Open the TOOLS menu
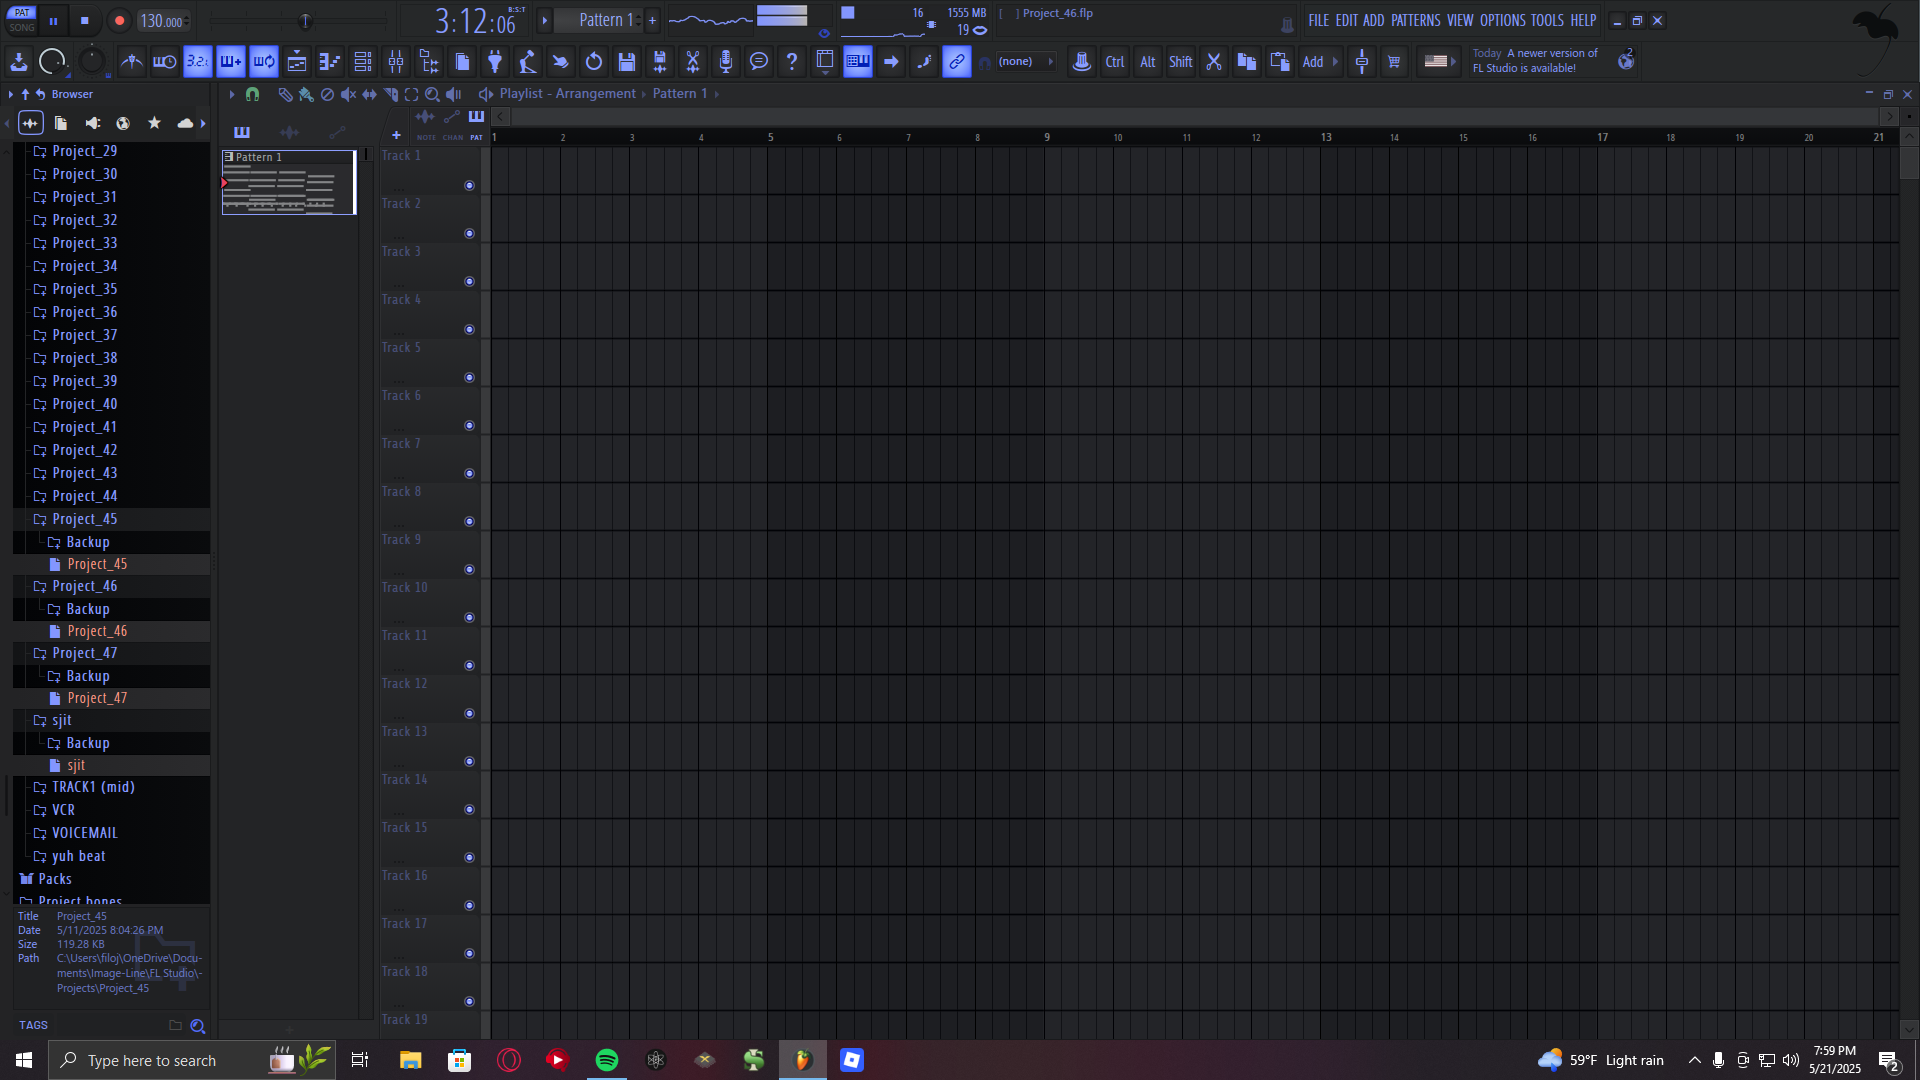 (x=1546, y=20)
